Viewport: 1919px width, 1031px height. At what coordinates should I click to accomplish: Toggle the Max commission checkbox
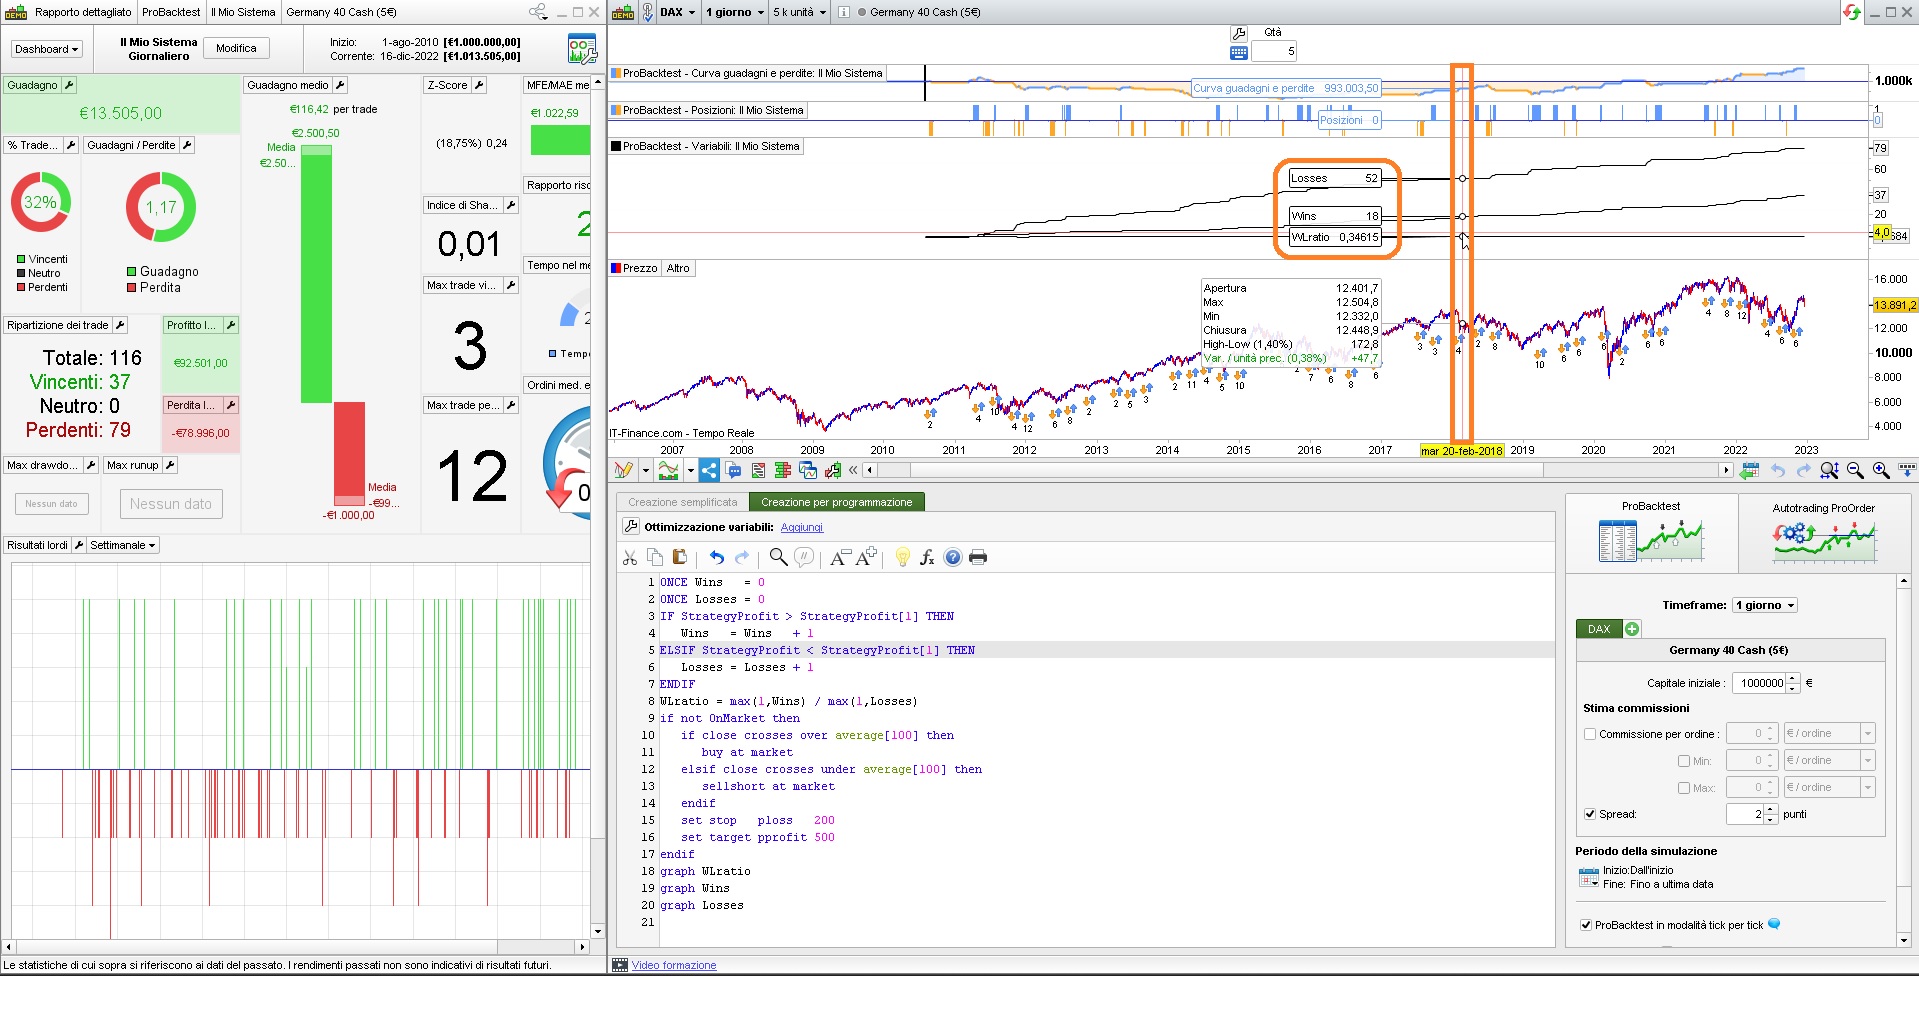[x=1684, y=788]
